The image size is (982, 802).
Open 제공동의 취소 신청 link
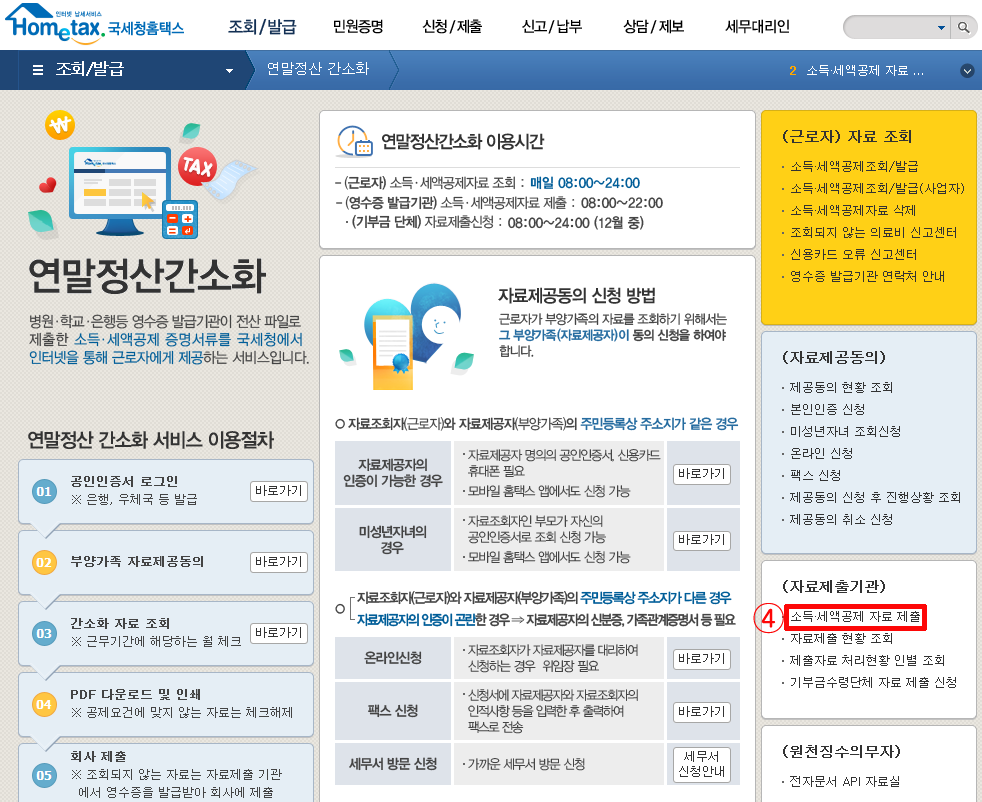tap(841, 519)
